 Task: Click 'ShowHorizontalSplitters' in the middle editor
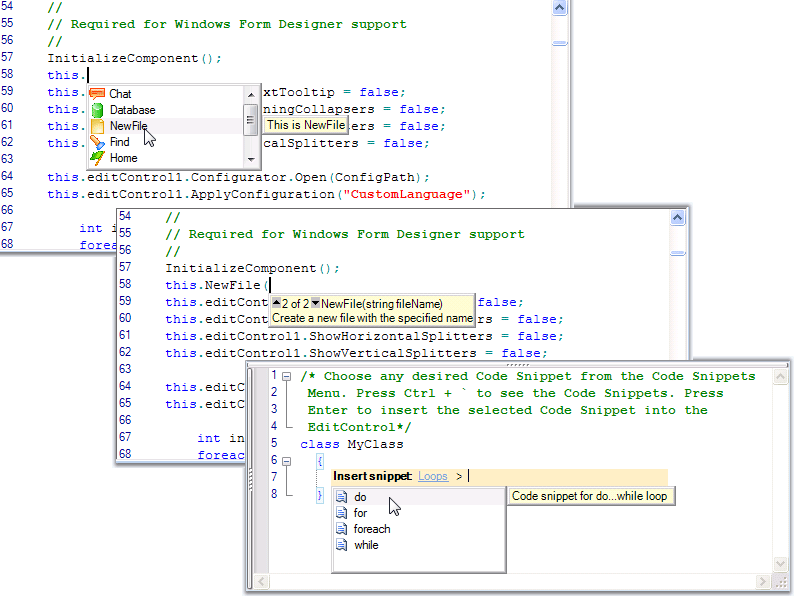pyautogui.click(x=401, y=336)
